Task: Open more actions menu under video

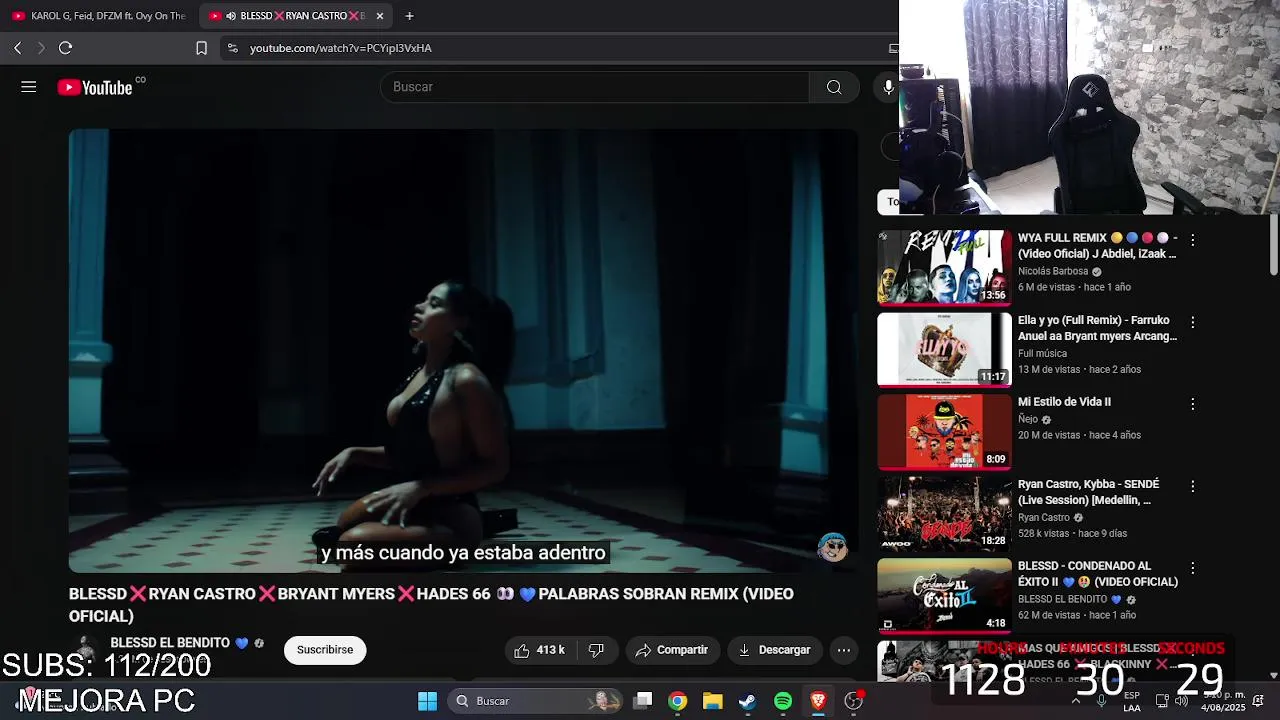Action: point(844,650)
